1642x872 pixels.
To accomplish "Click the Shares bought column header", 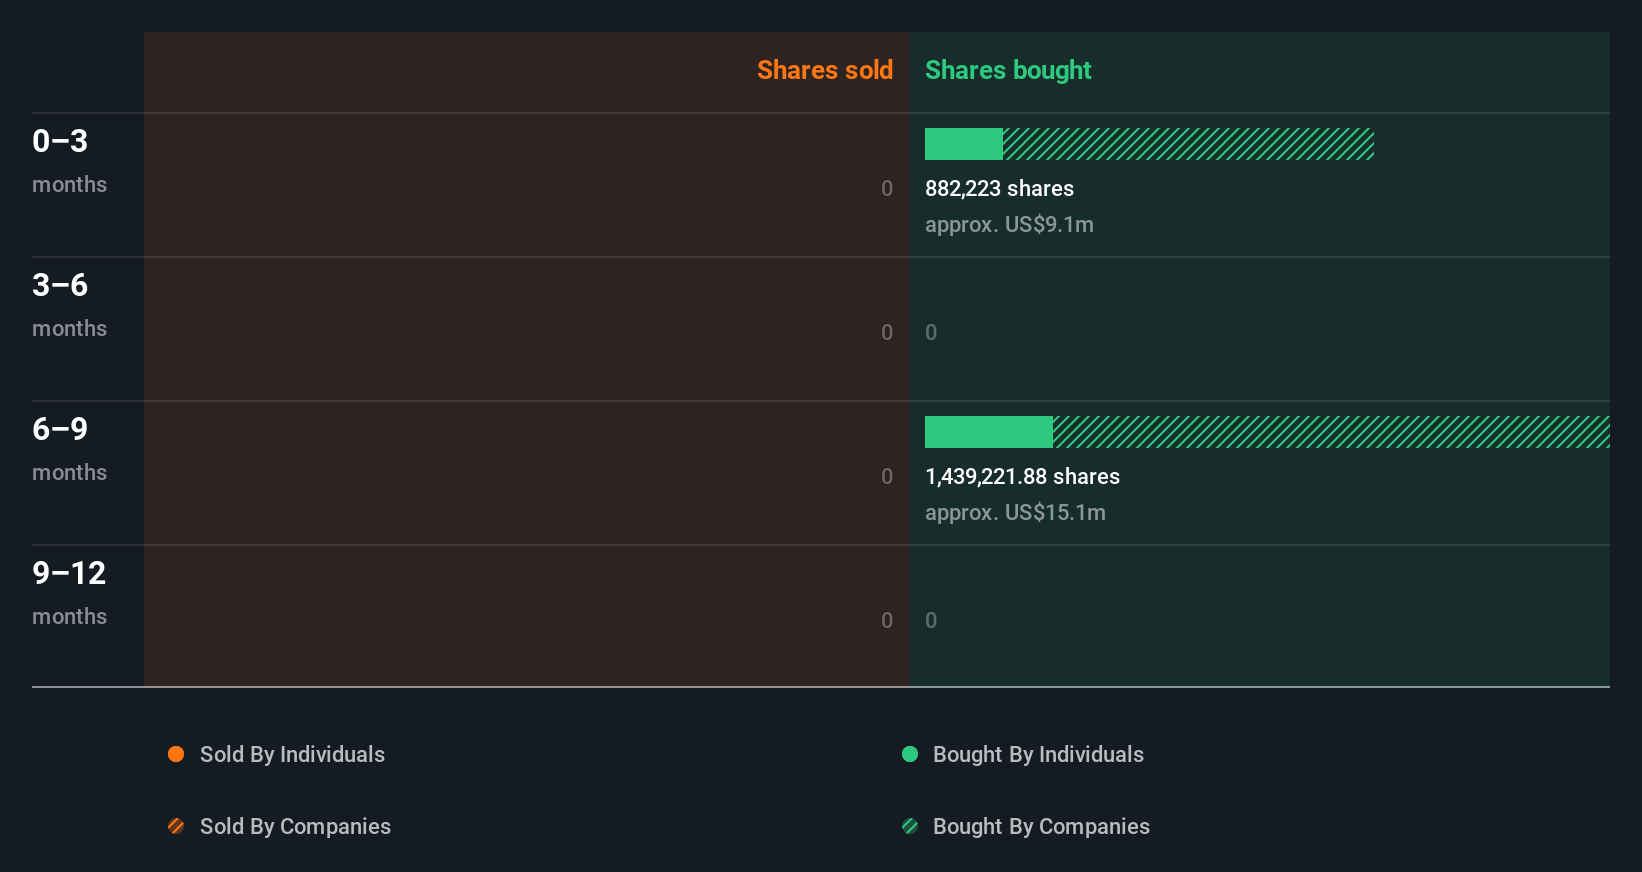I will click(1008, 70).
